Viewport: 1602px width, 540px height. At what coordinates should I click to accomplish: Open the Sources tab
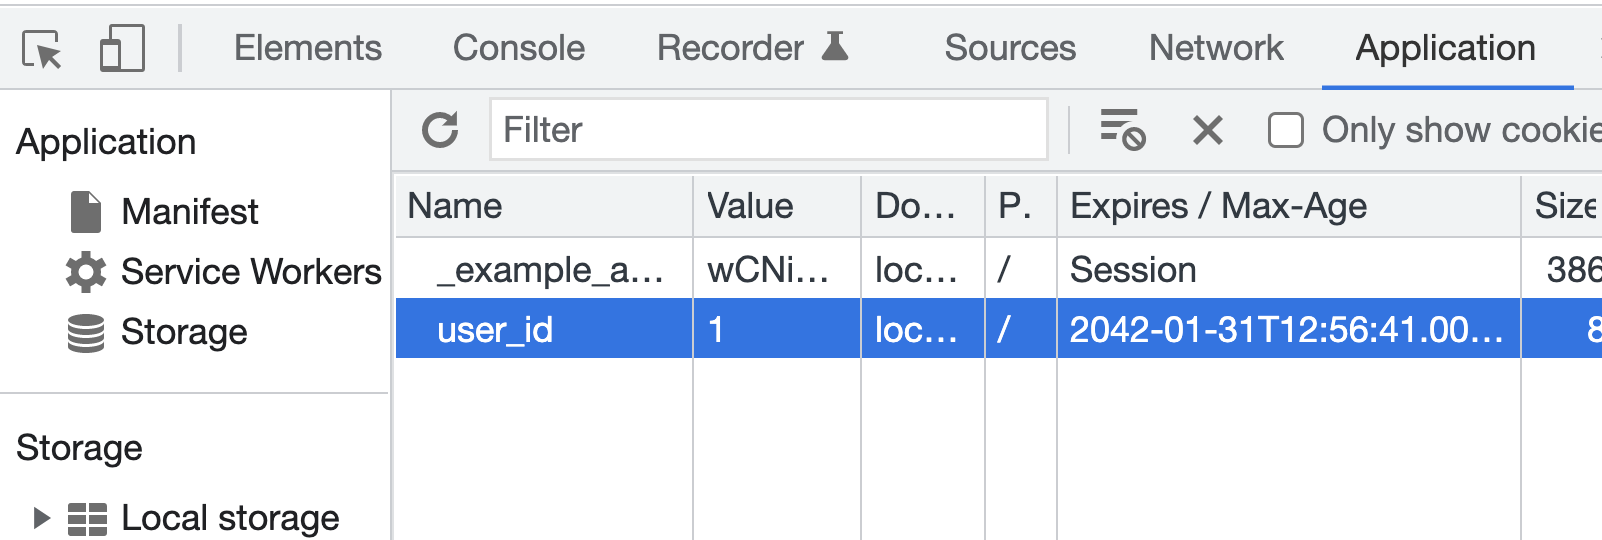1010,48
